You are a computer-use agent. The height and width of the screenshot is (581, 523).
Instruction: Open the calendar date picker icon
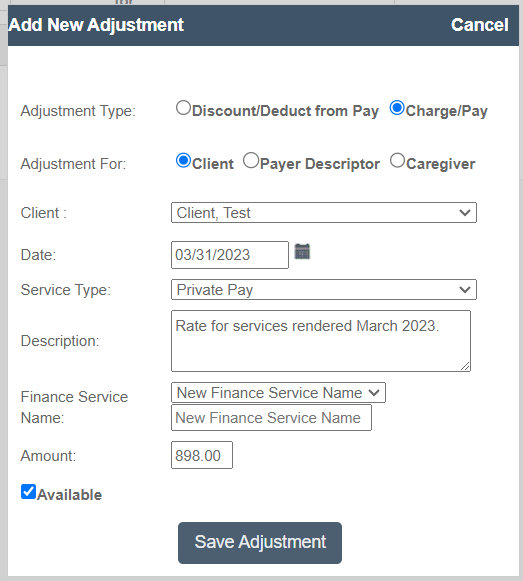302,252
